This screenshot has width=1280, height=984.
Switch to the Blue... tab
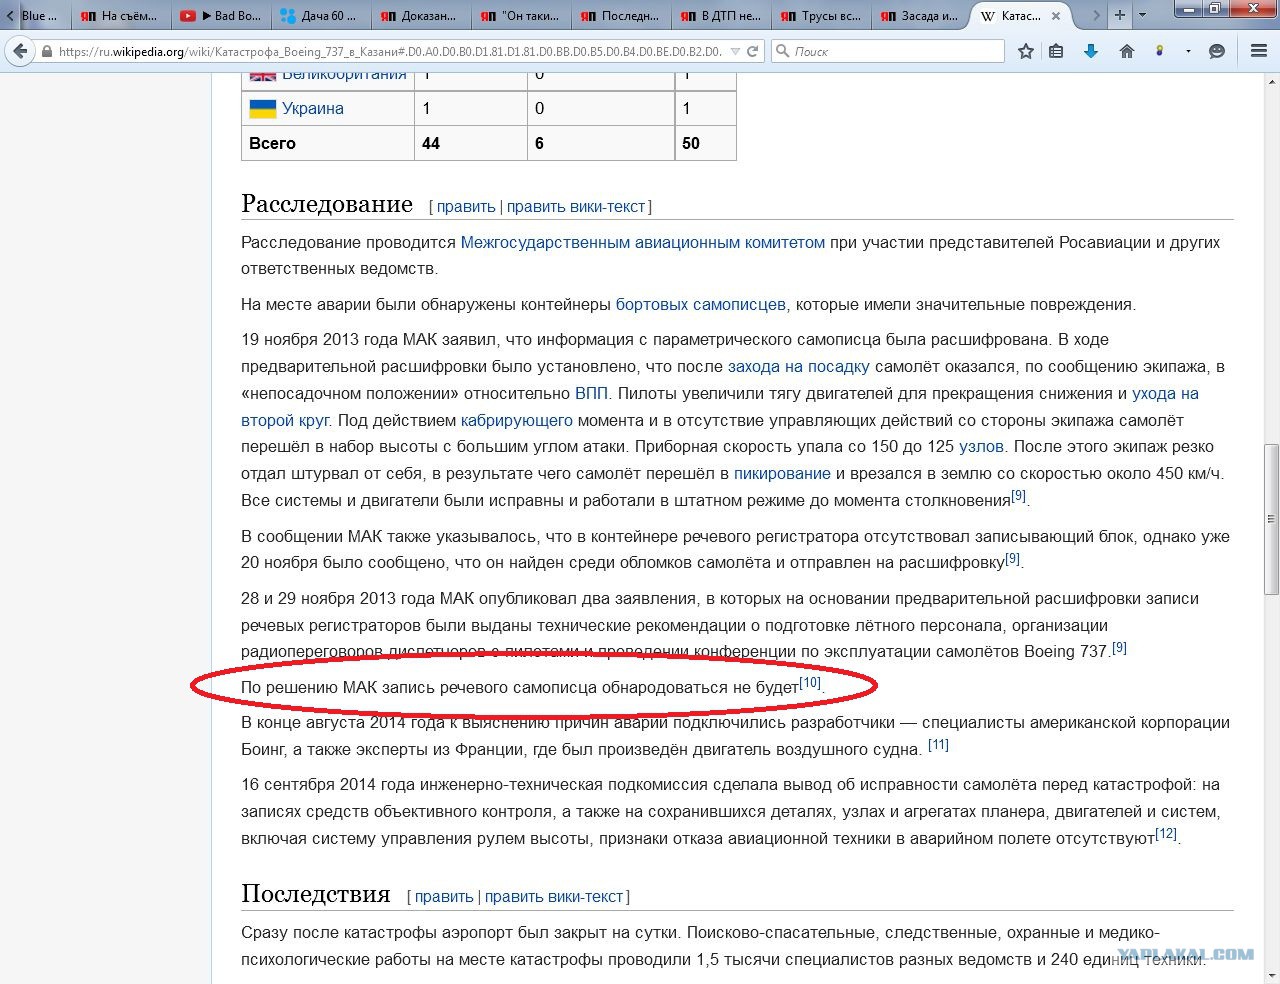click(40, 16)
